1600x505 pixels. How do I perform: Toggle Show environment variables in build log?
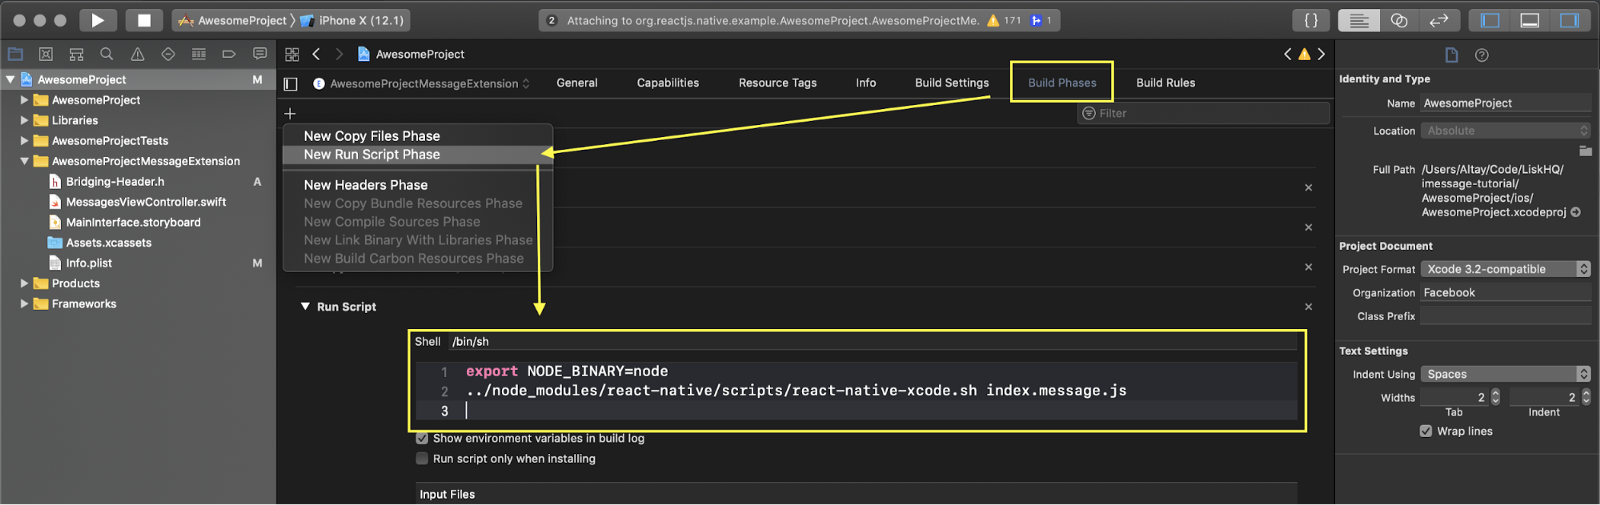[x=422, y=439]
